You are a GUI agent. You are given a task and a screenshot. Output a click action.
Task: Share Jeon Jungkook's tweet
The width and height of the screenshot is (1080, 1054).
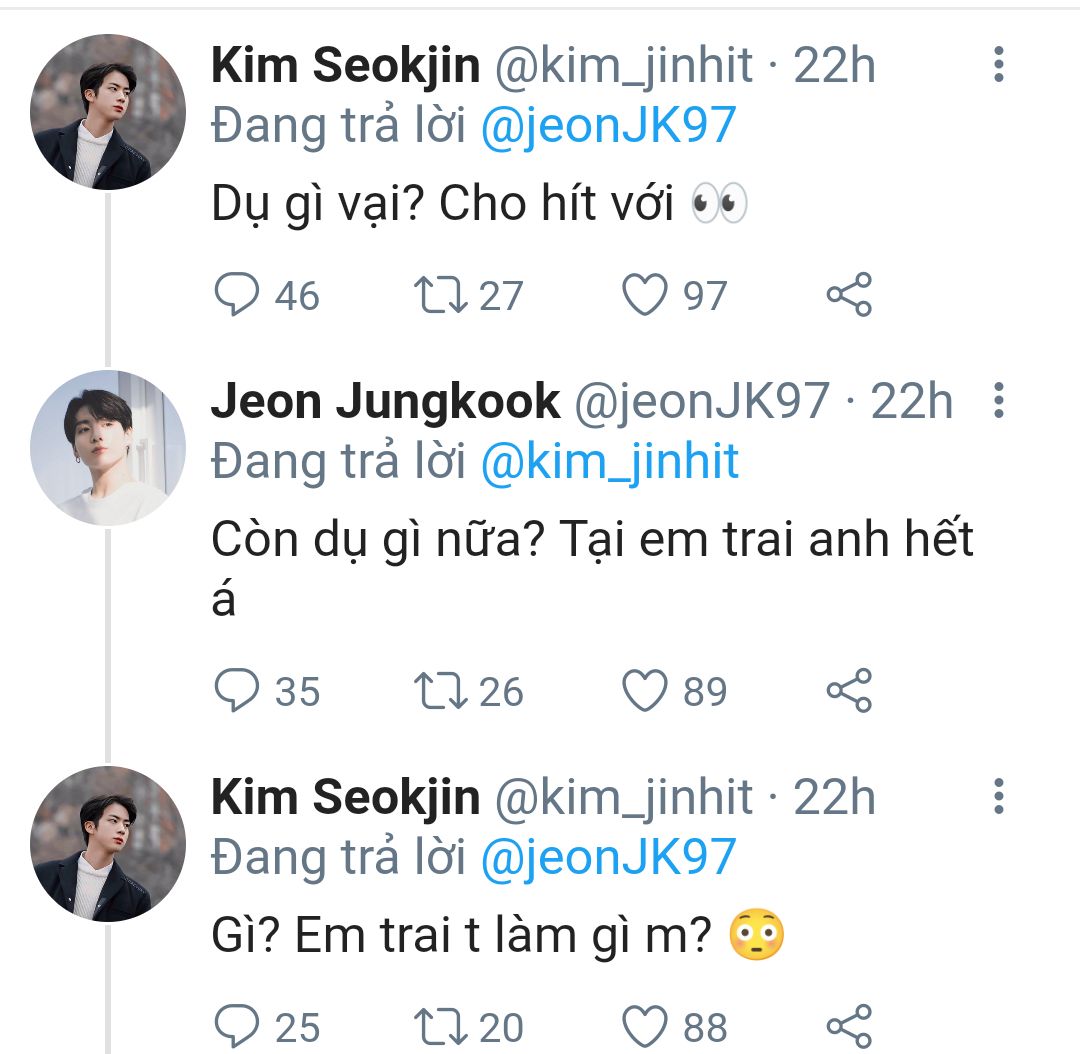849,691
